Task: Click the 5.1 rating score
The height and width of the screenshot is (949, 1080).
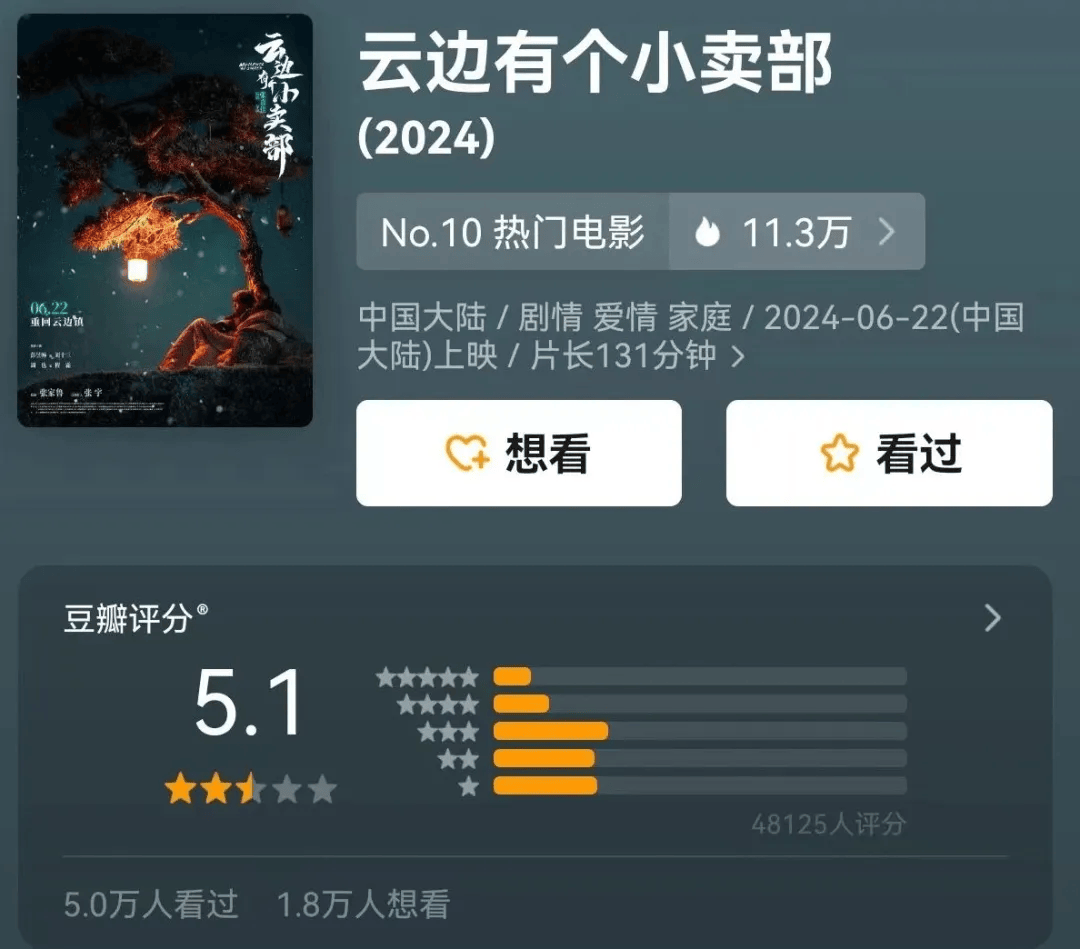Action: pos(249,704)
